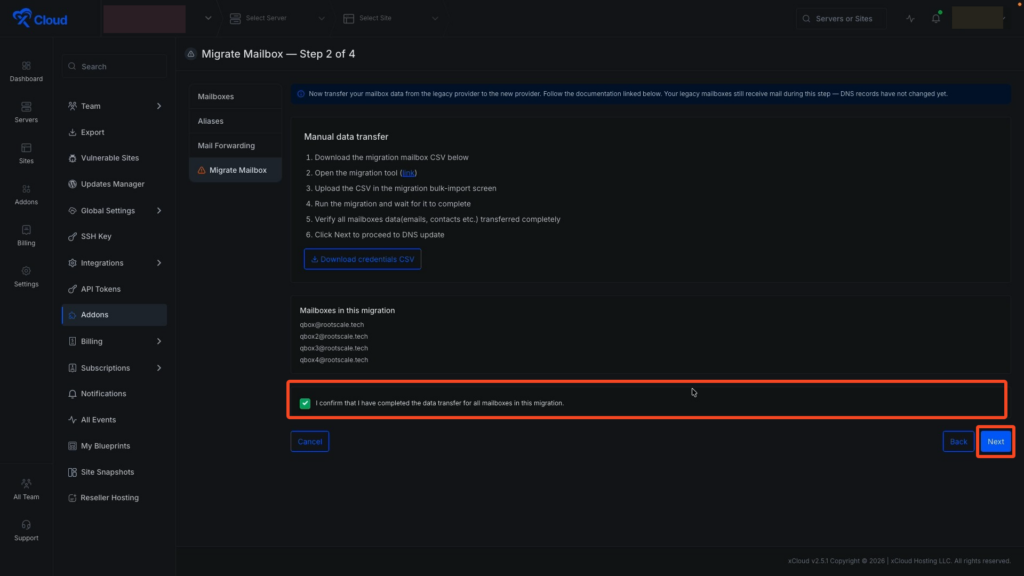This screenshot has height=576, width=1024.
Task: Open Updates Manager
Action: pyautogui.click(x=114, y=184)
